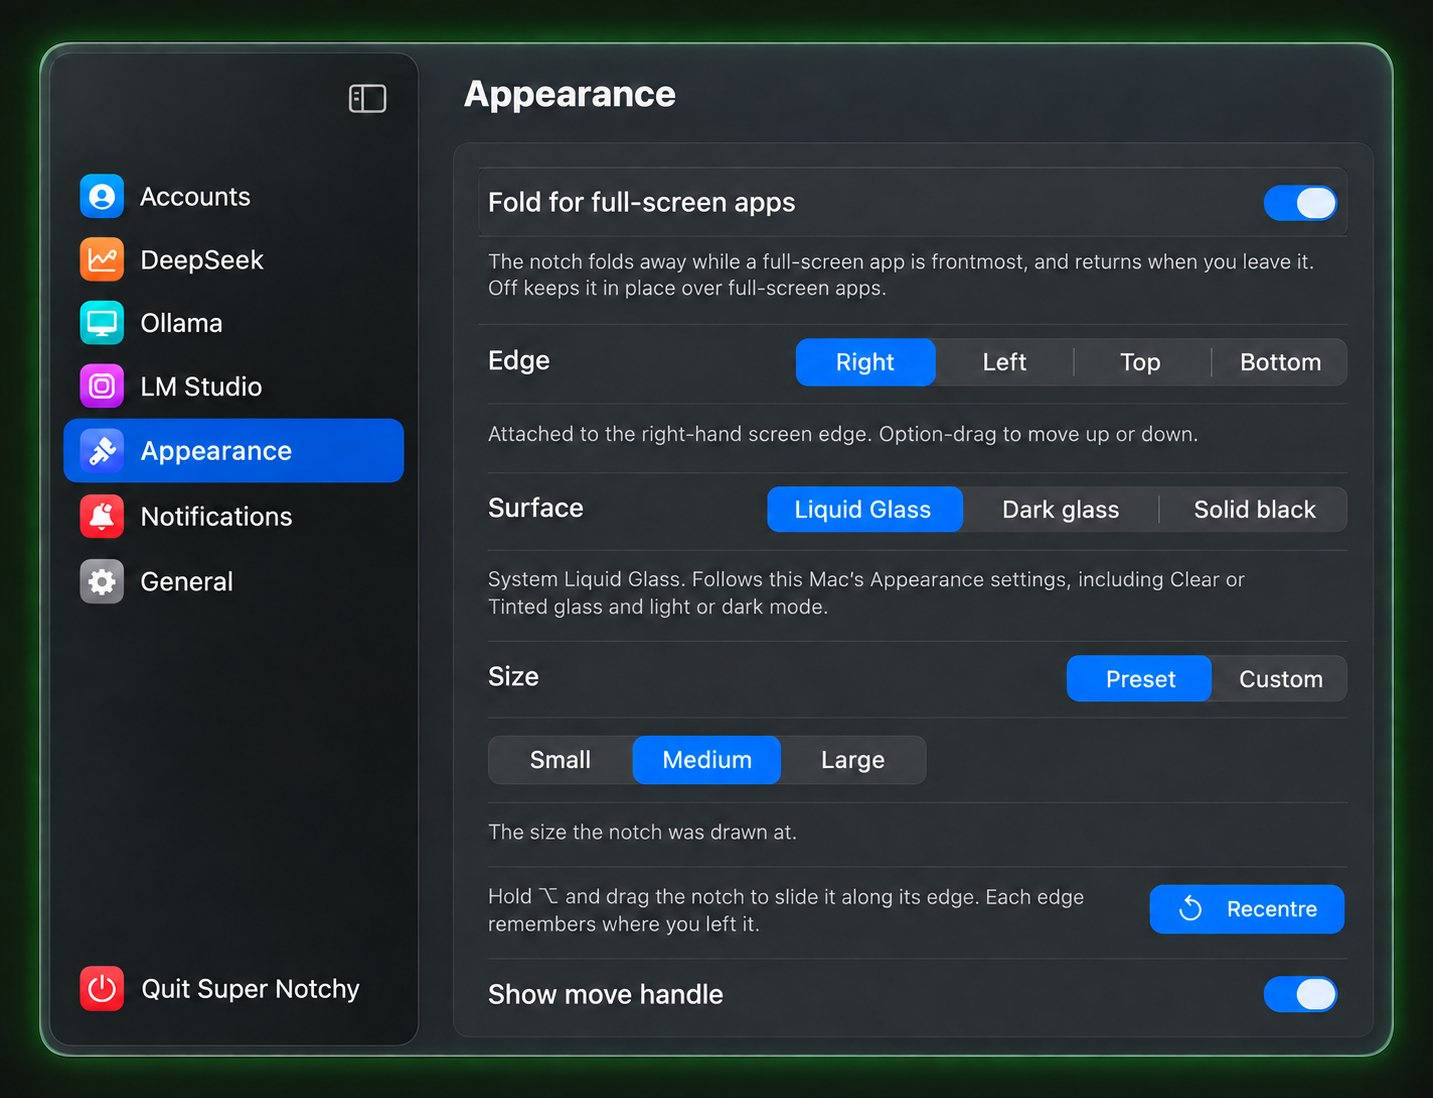Viewport: 1433px width, 1098px height.
Task: Click the General gear icon
Action: (x=102, y=581)
